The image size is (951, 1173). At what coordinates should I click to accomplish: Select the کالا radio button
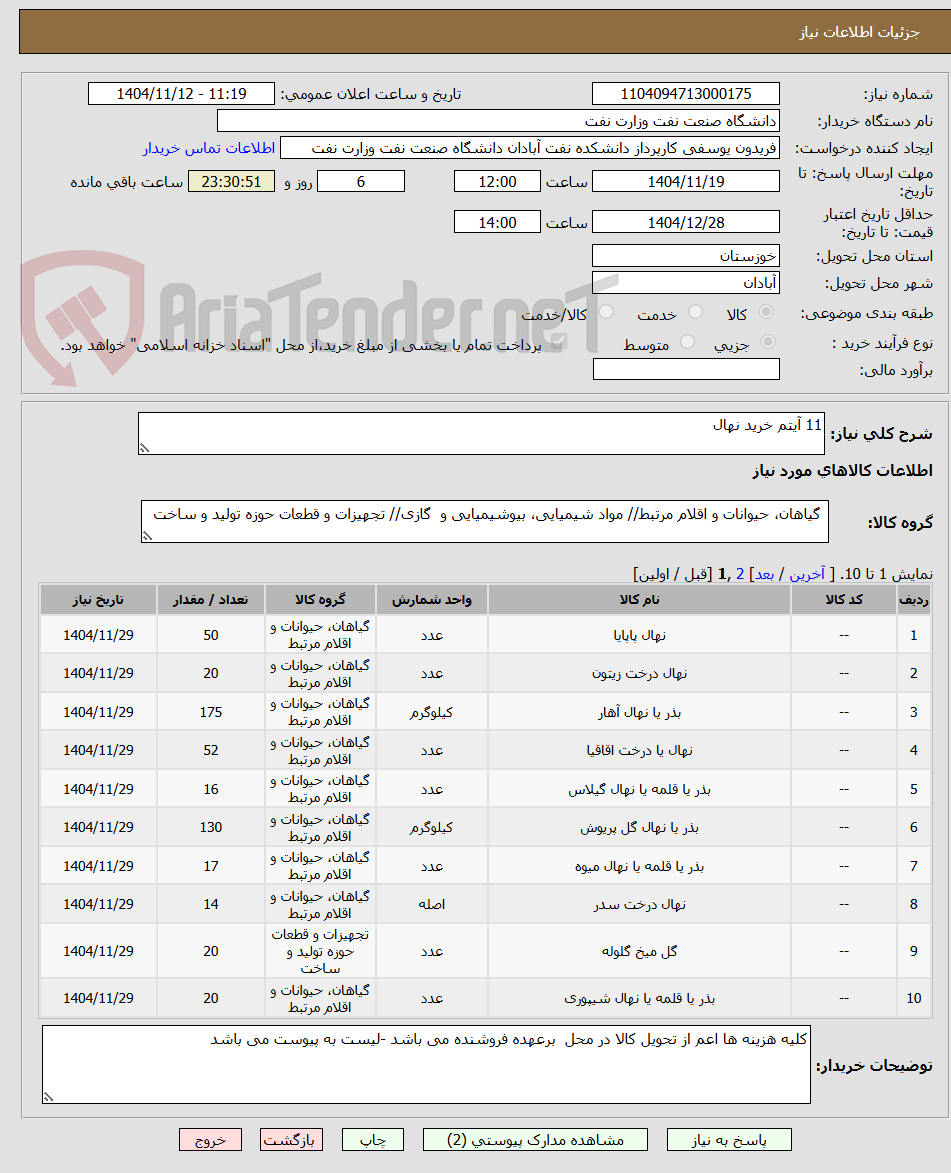tap(766, 312)
